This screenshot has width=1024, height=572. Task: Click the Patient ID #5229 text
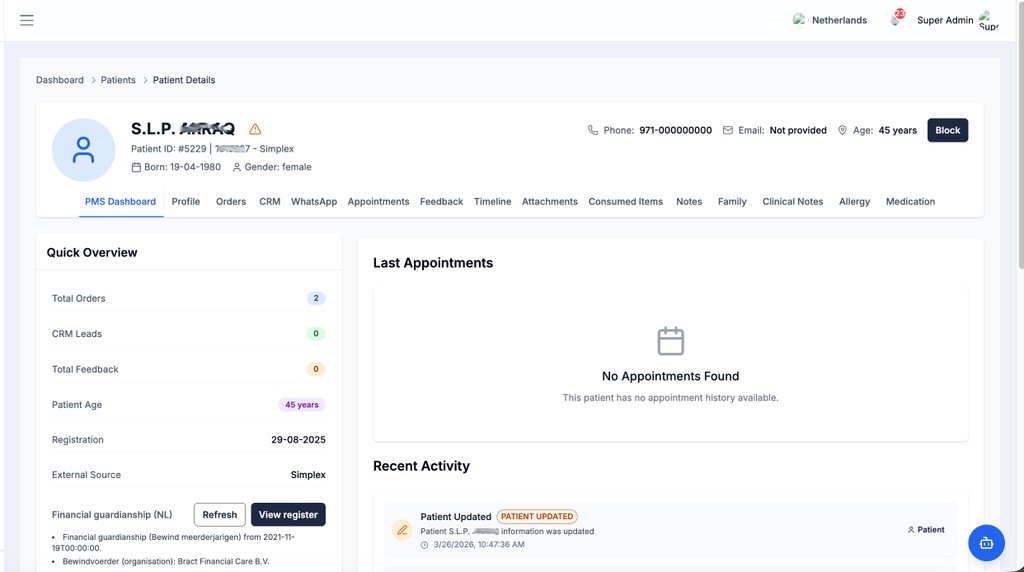tap(168, 149)
